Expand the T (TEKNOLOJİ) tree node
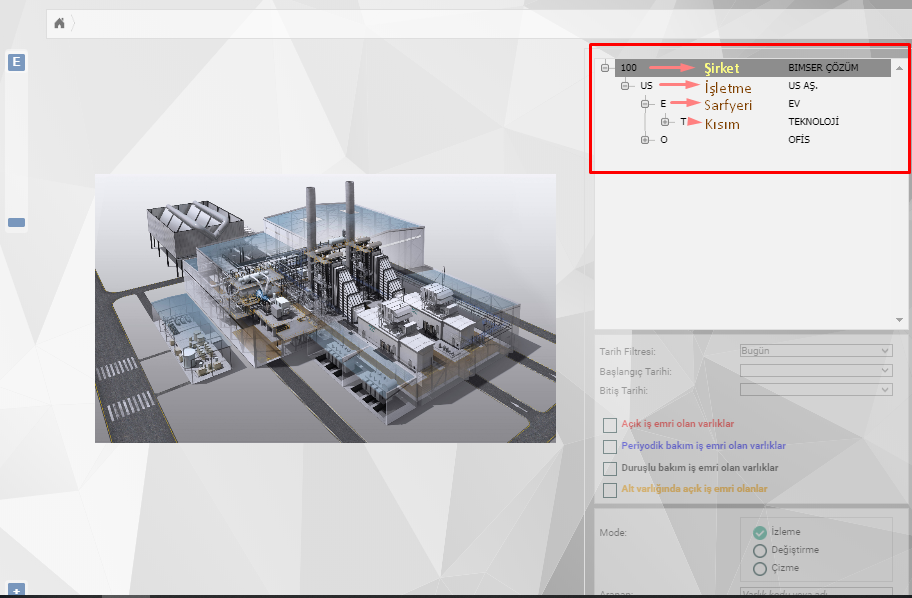This screenshot has height=598, width=912. tap(665, 122)
